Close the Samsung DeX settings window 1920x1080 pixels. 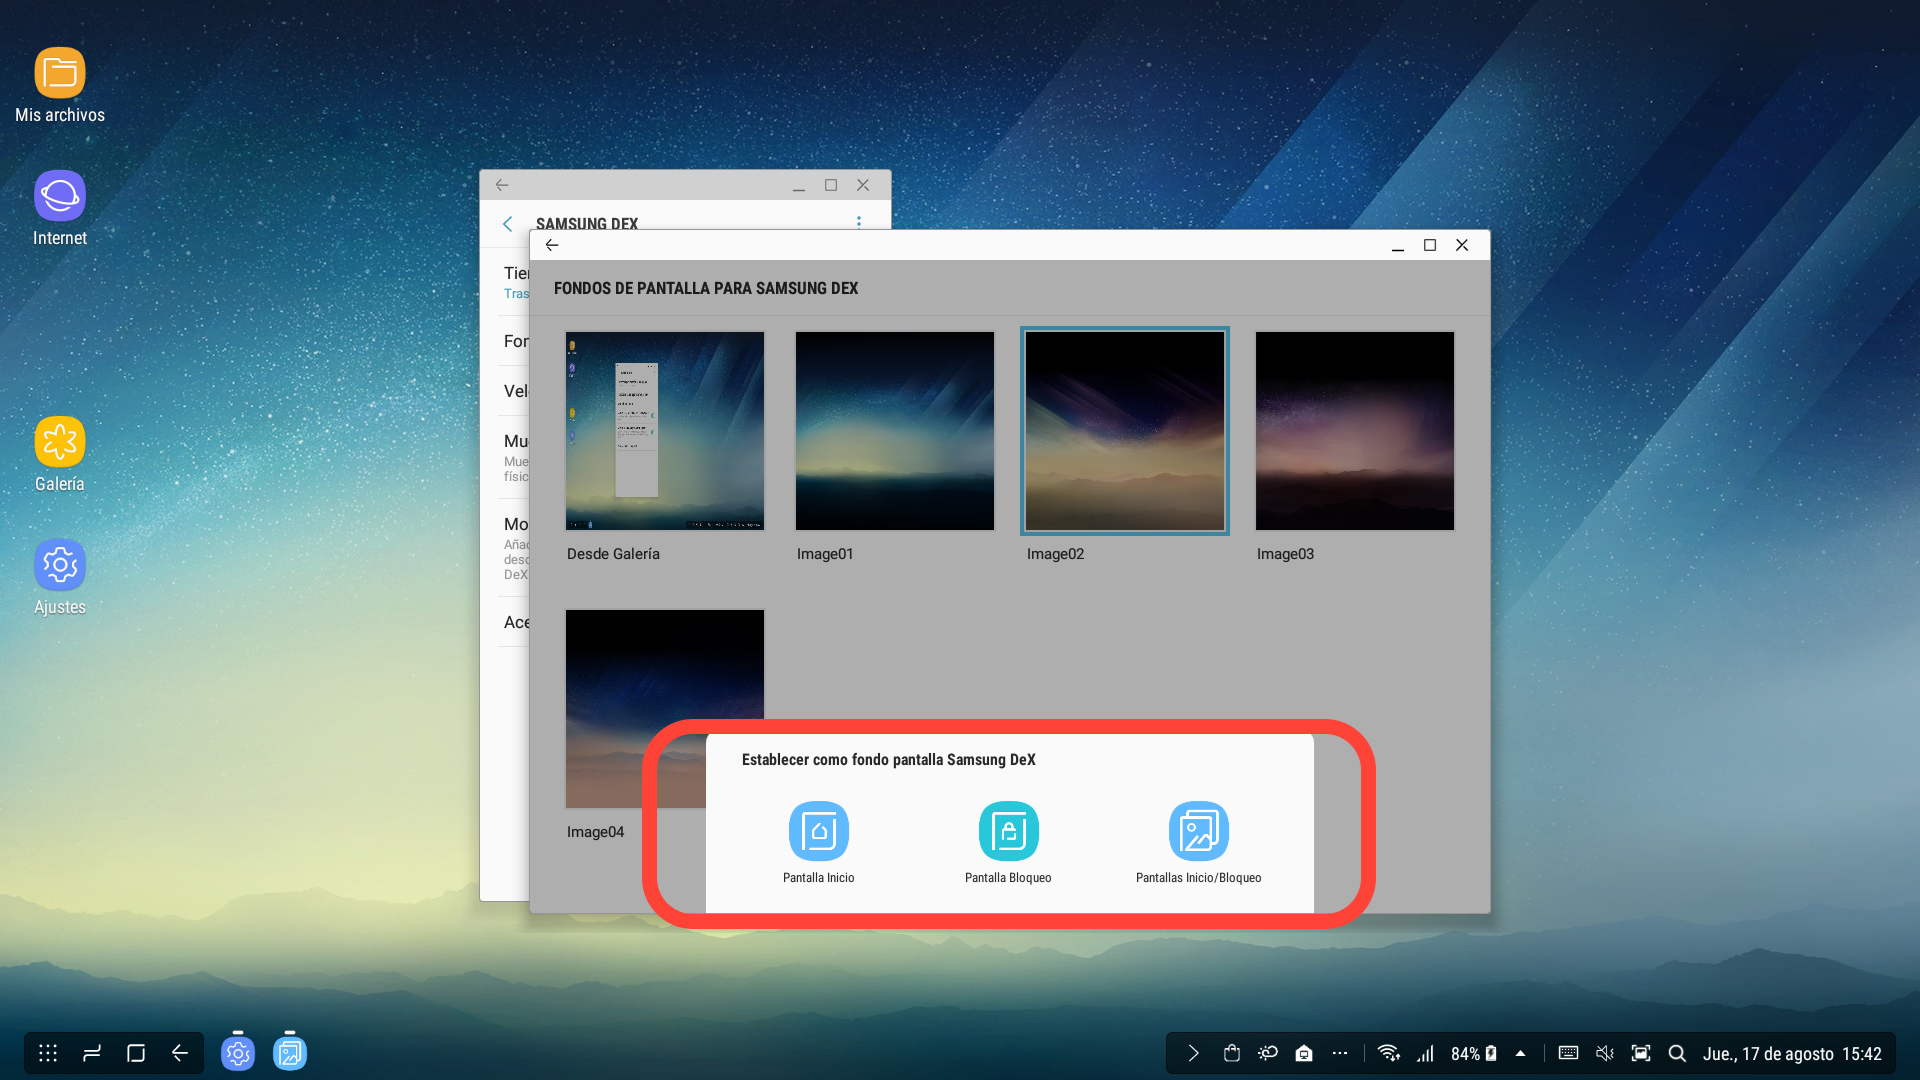click(x=863, y=185)
